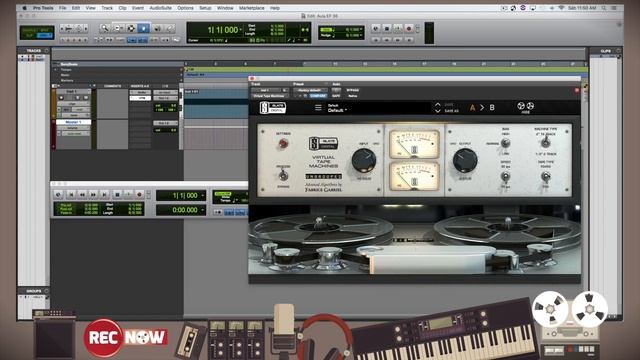
Task: Click record button in top toolbar transport
Action: pyautogui.click(x=409, y=29)
